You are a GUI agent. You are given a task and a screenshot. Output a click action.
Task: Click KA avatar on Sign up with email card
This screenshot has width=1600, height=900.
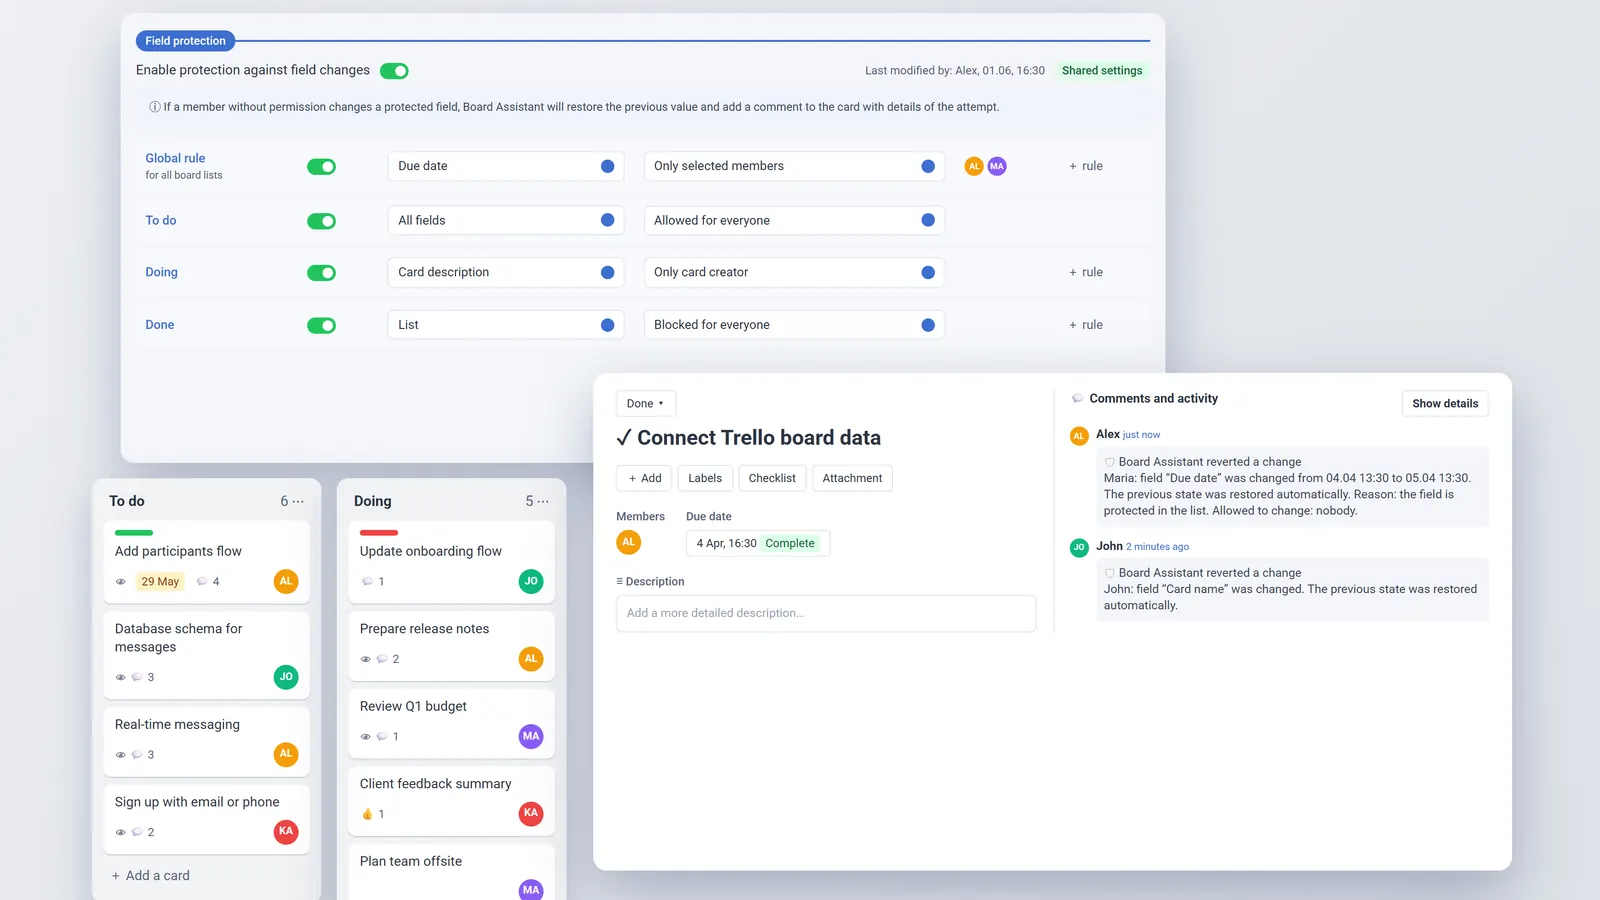pyautogui.click(x=286, y=831)
